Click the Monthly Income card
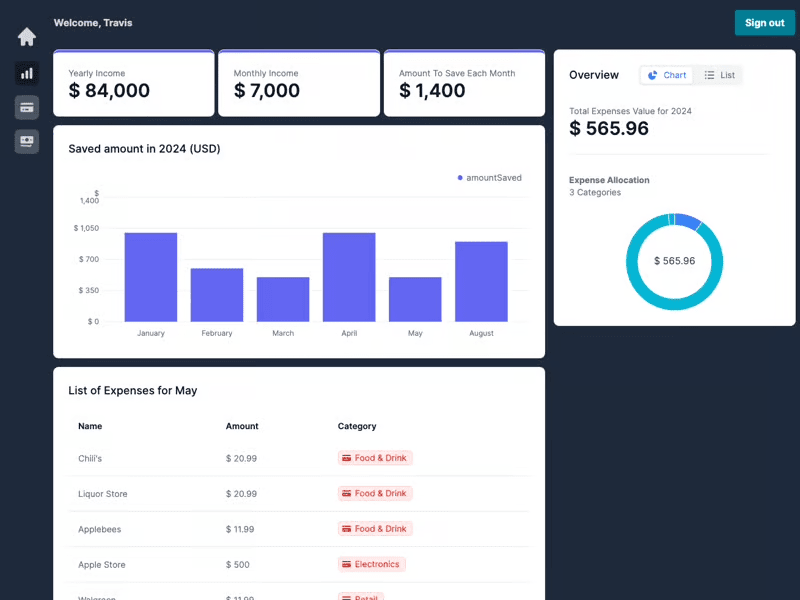Screen dimensions: 800x600 299,84
